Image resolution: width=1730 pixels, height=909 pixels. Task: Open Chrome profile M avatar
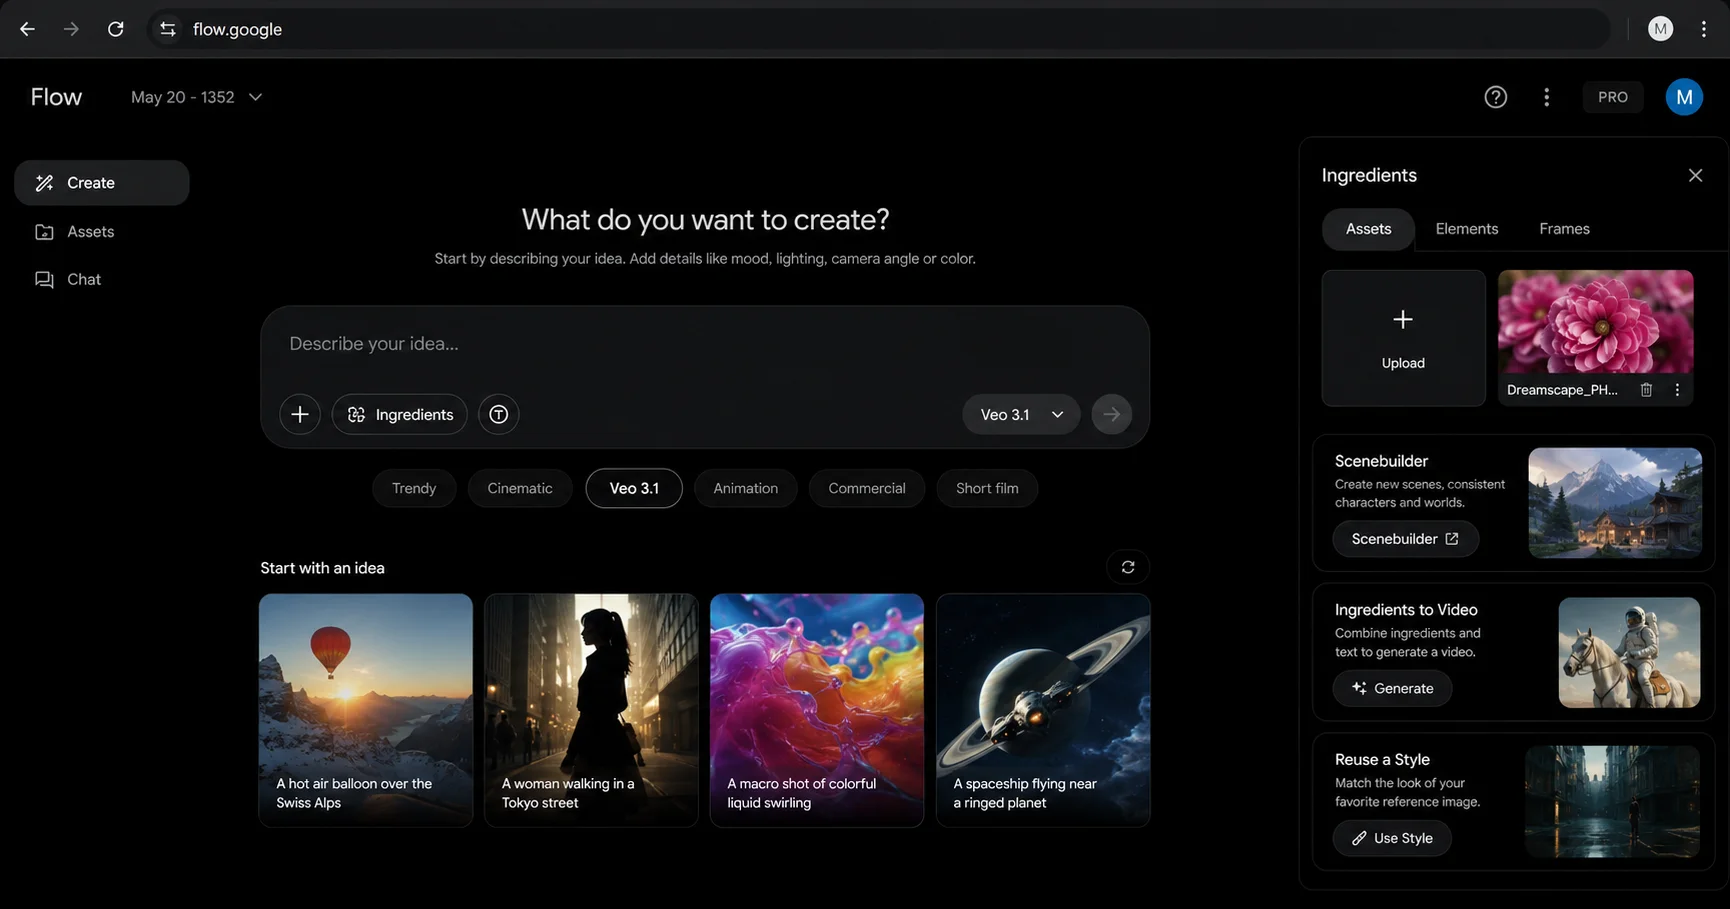coord(1660,29)
